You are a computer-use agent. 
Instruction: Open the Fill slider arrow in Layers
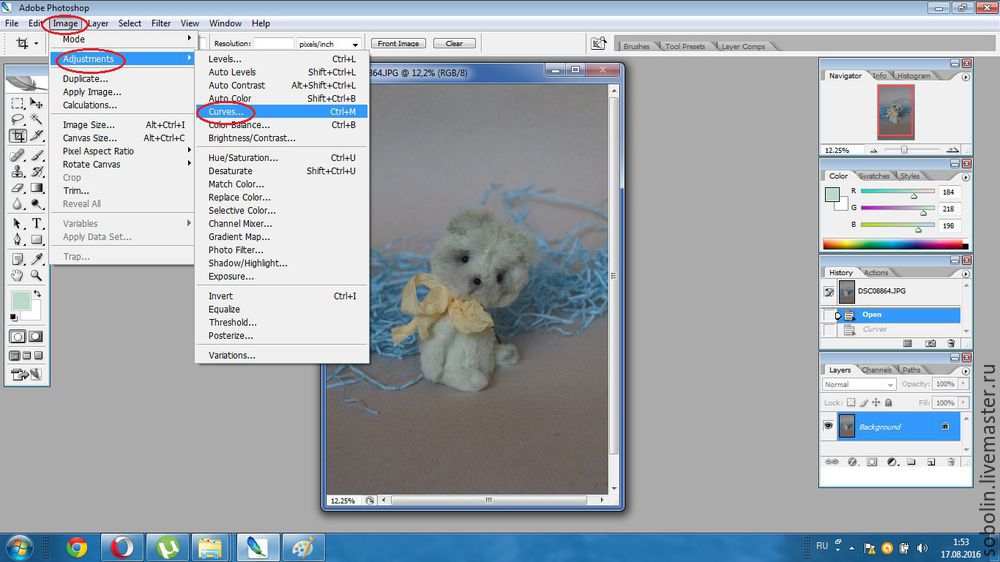point(964,403)
